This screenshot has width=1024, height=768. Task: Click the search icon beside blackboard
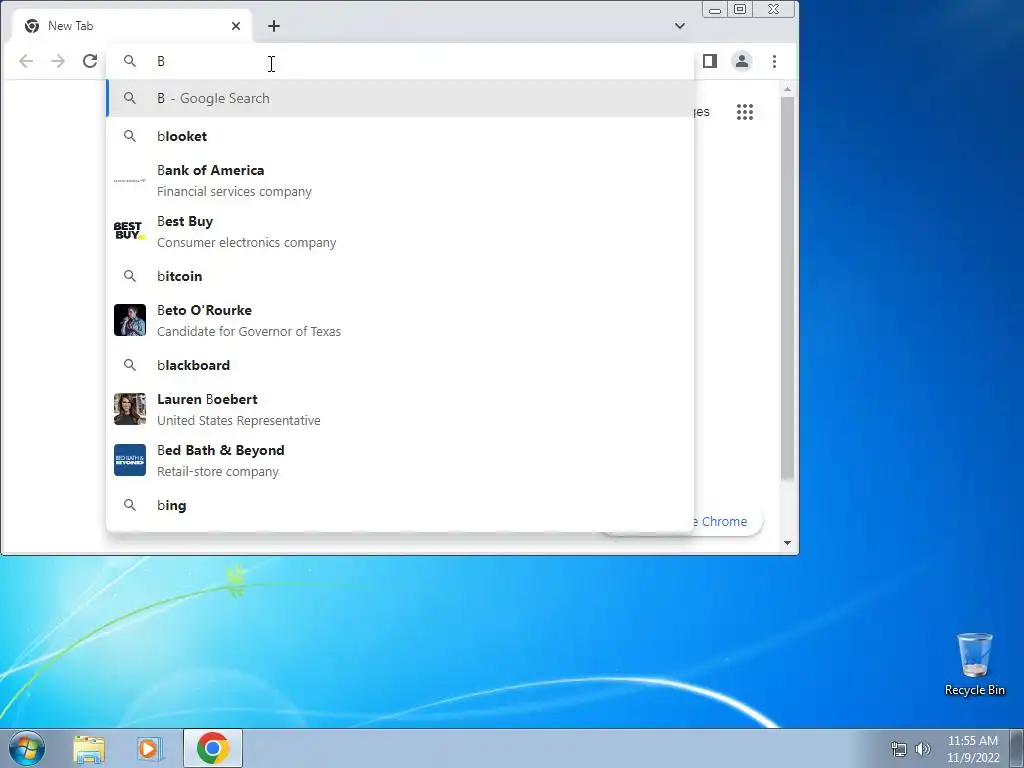[x=130, y=365]
